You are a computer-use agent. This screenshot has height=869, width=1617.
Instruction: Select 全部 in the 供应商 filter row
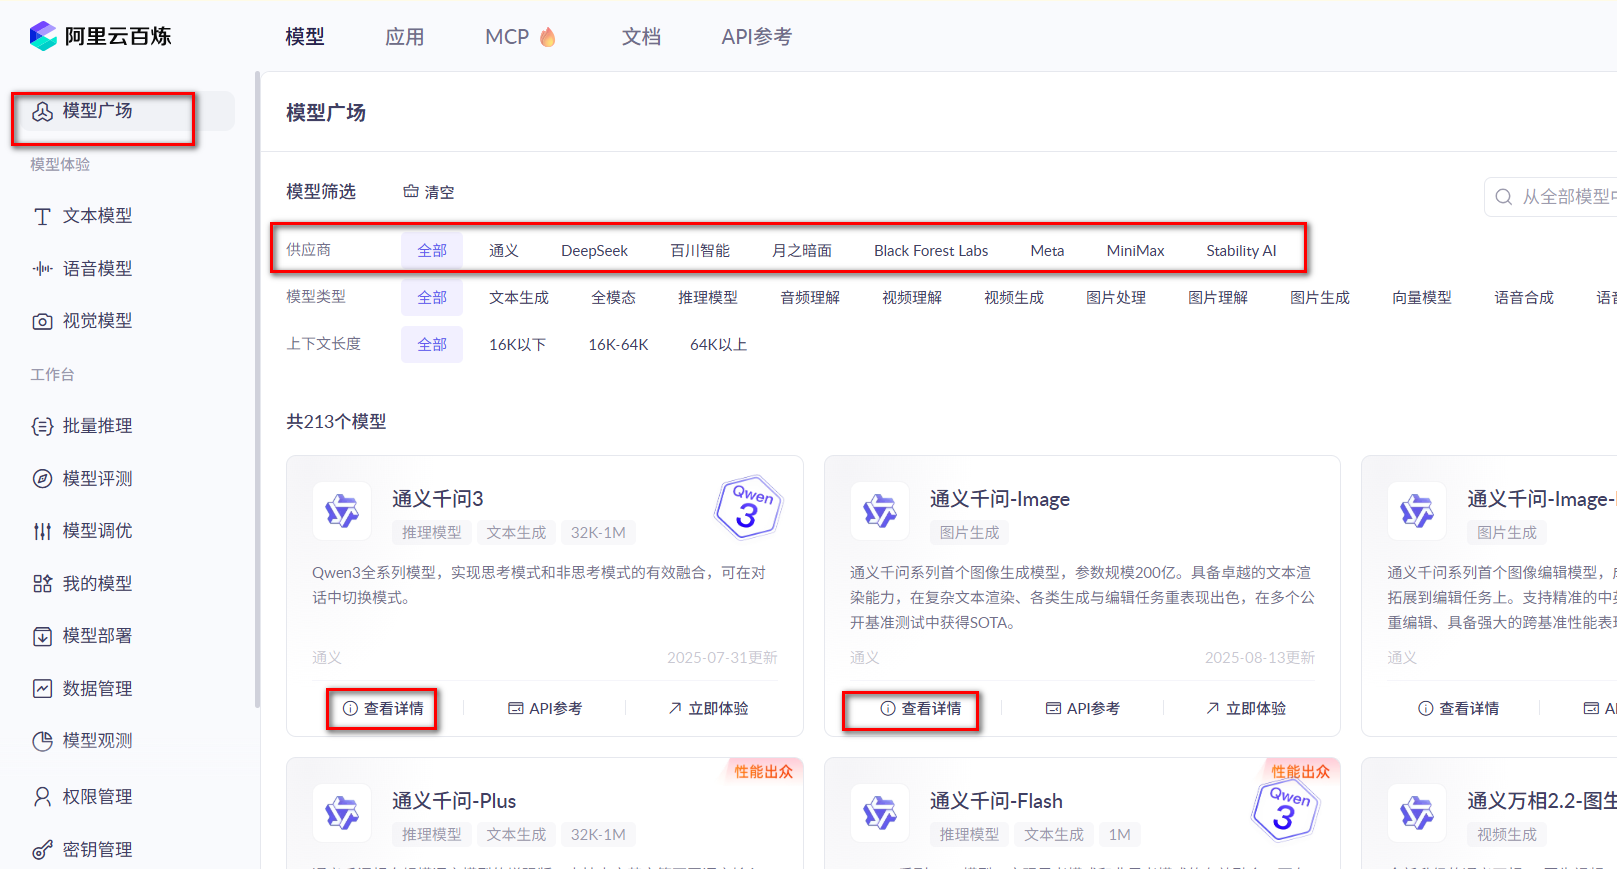point(432,250)
